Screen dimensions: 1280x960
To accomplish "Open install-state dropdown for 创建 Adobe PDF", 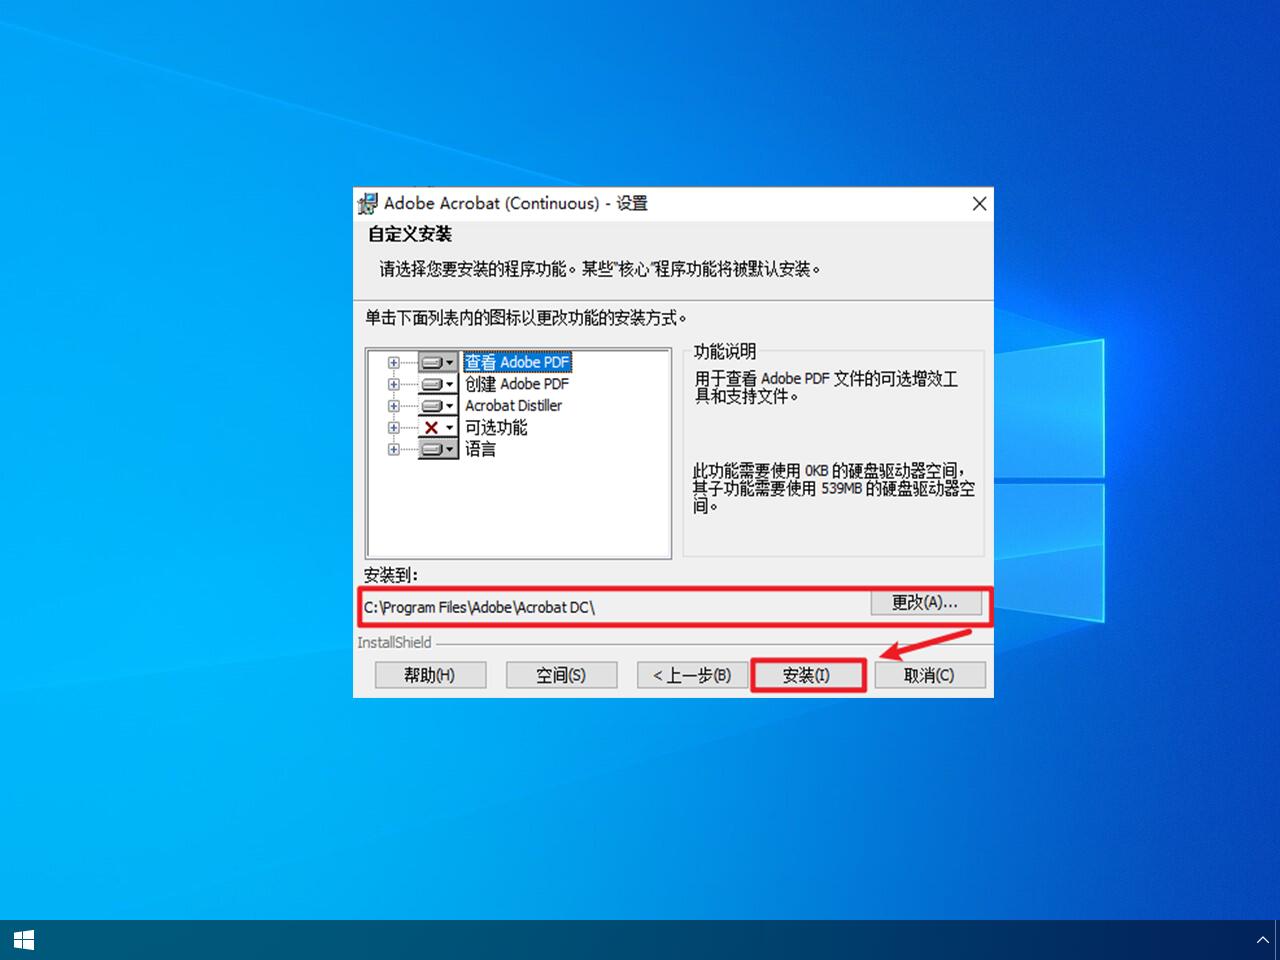I will click(438, 384).
